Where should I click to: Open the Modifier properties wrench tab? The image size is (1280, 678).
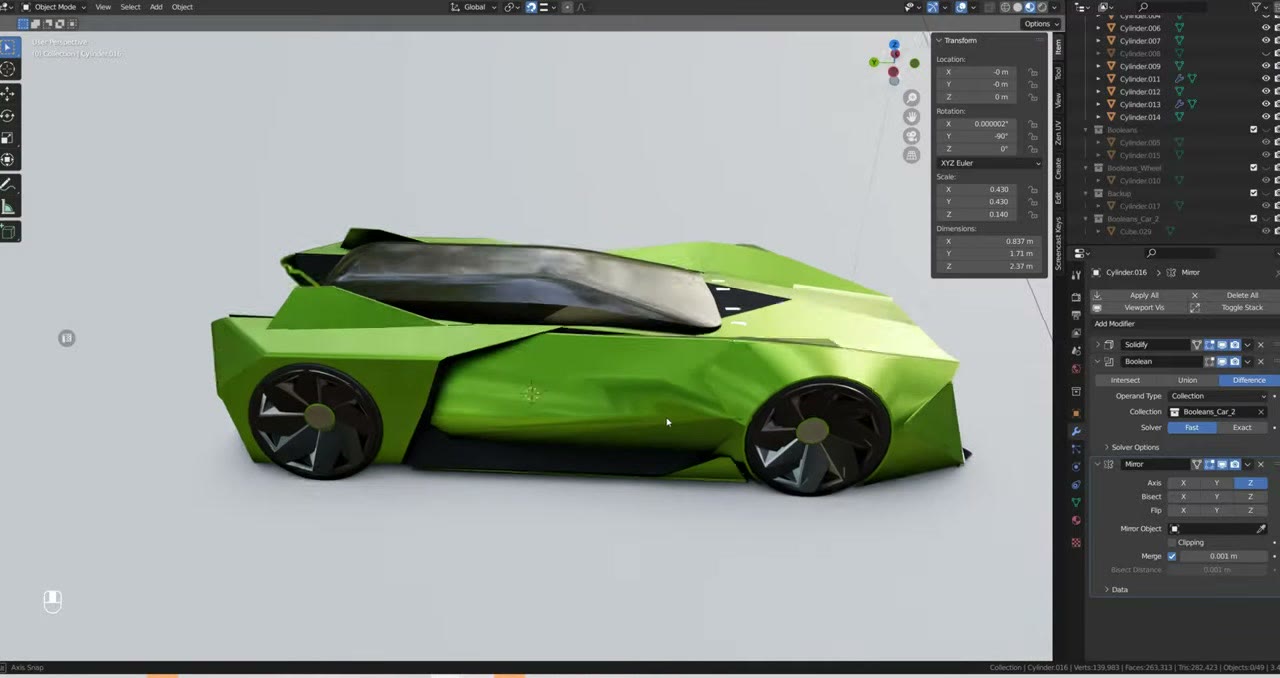1076,430
